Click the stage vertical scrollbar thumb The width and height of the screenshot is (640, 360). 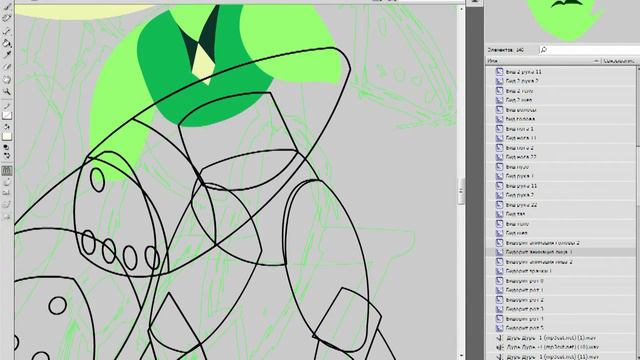click(x=461, y=191)
